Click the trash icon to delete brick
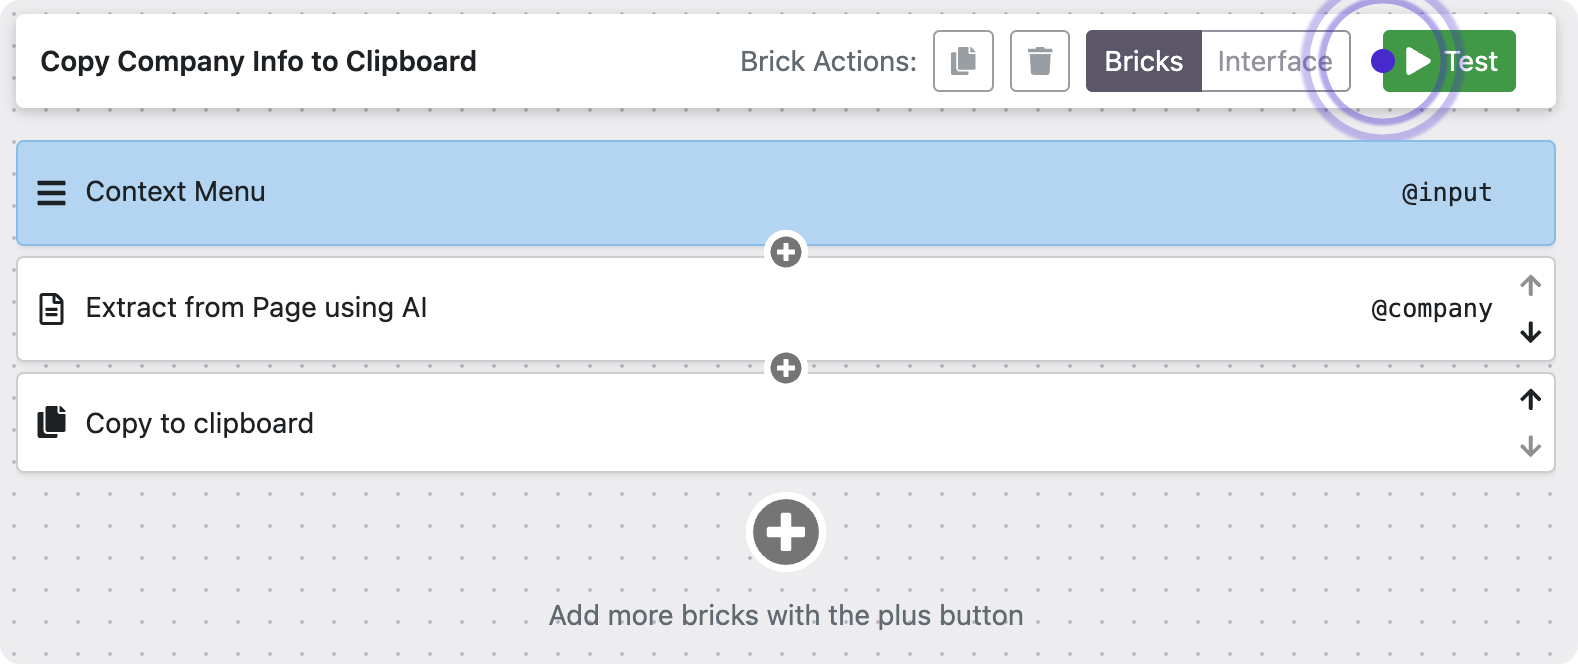1578x664 pixels. (1040, 61)
